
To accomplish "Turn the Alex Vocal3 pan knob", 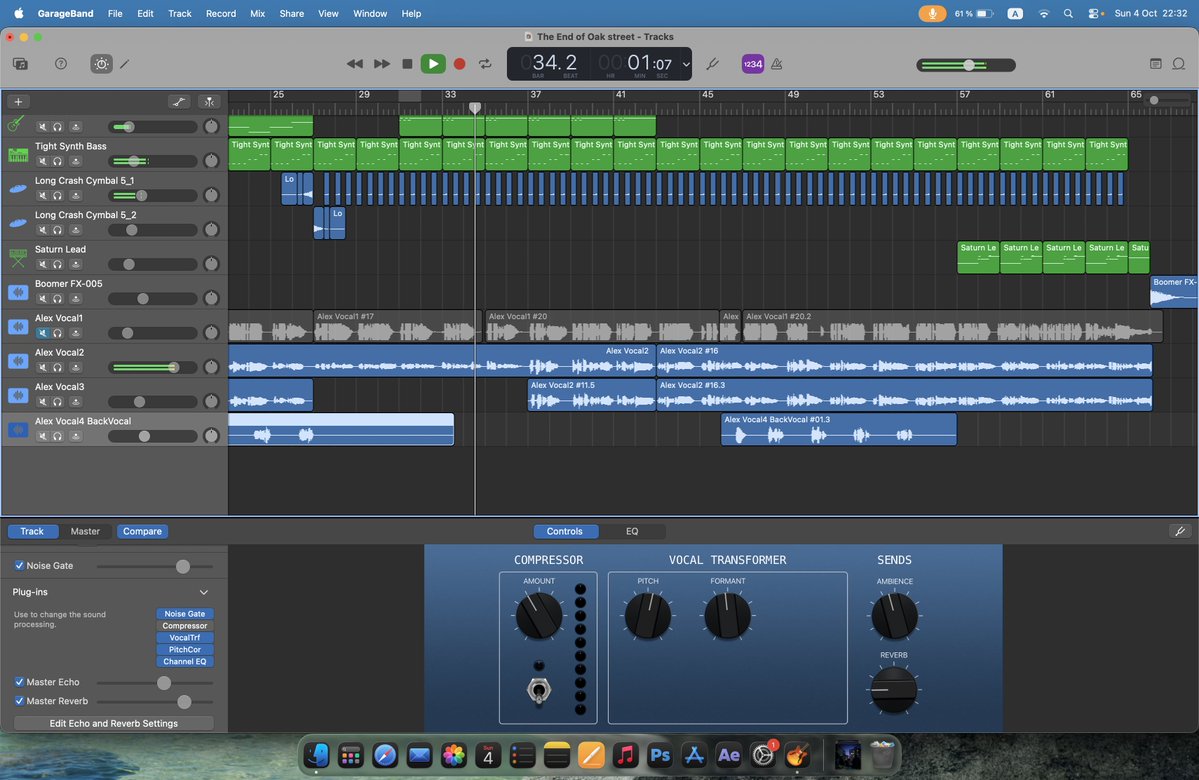I will coord(211,401).
